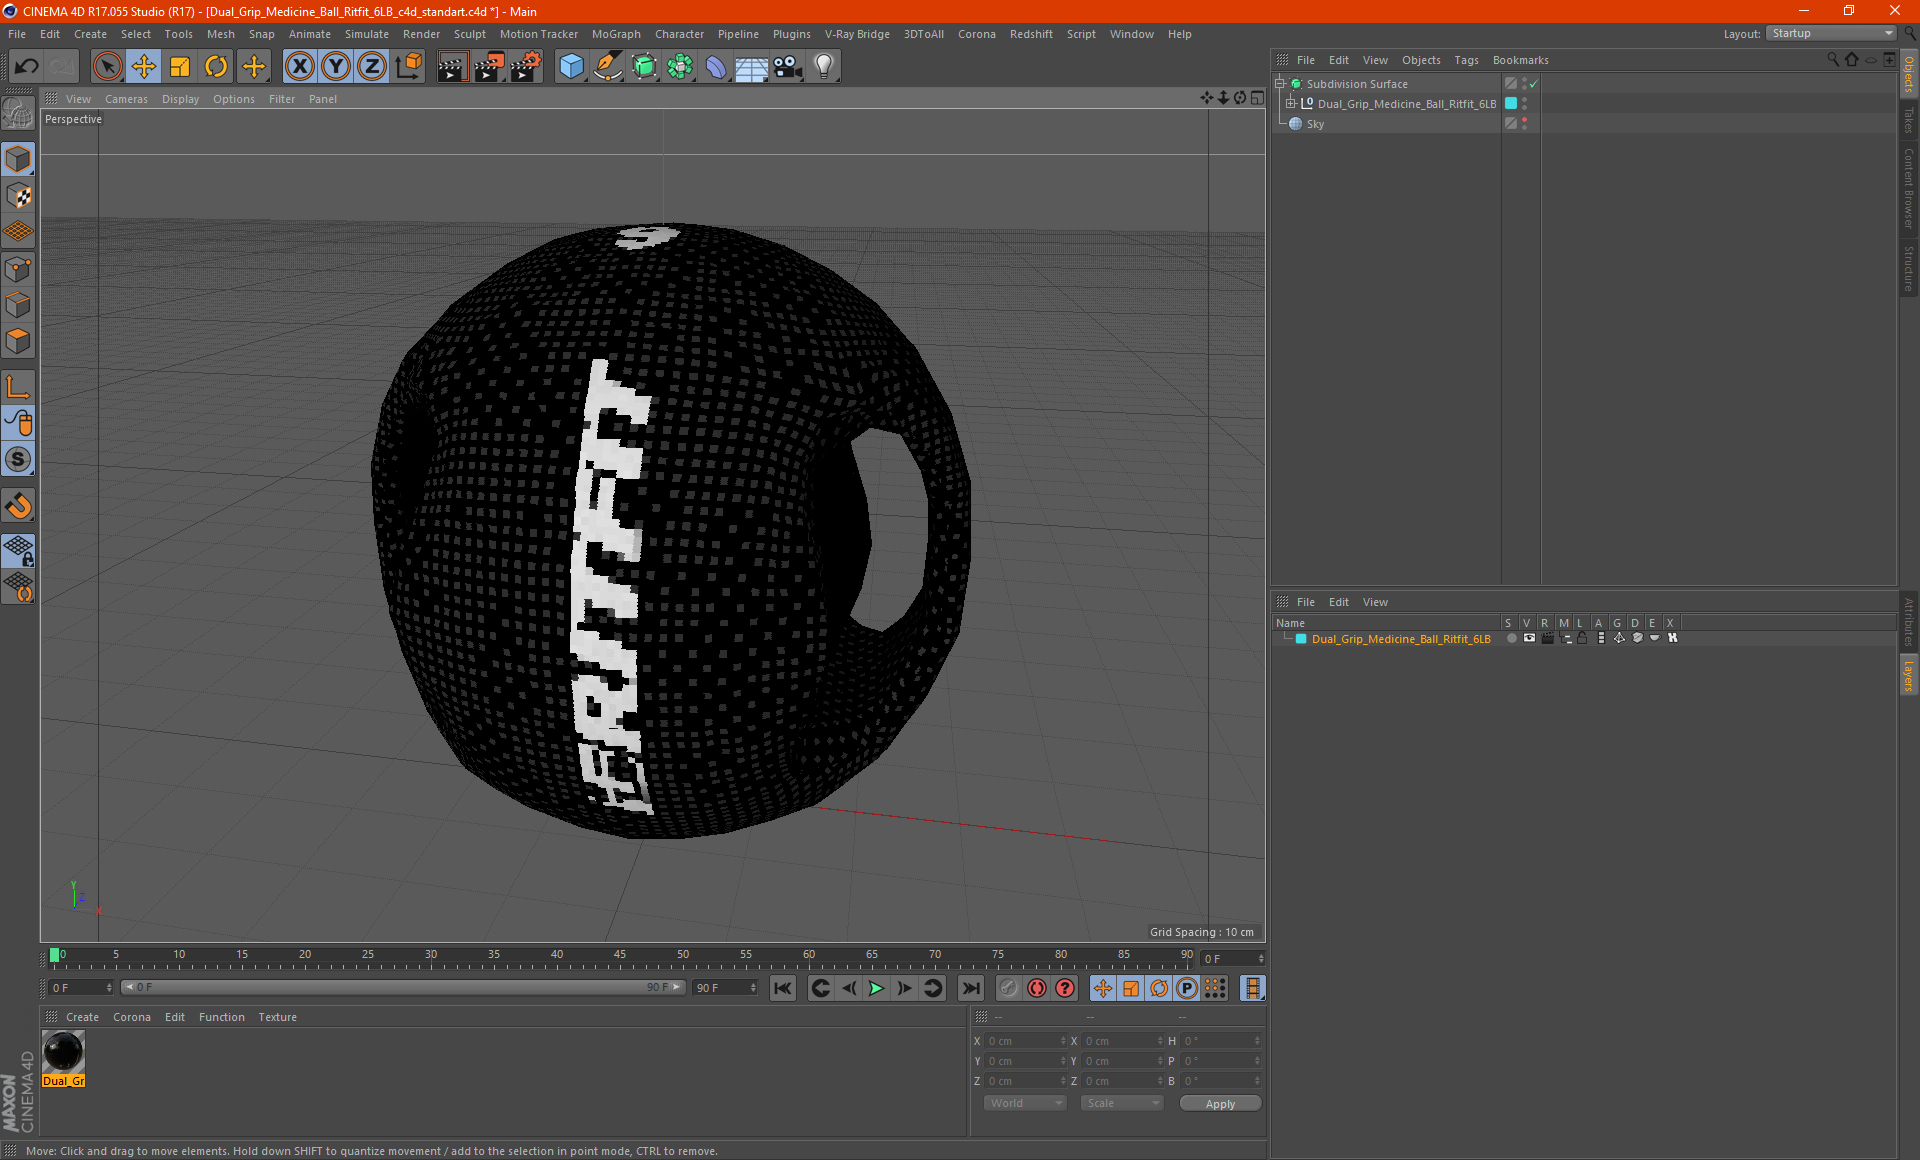Open Render Settings clapperboard-gear icon

(525, 67)
